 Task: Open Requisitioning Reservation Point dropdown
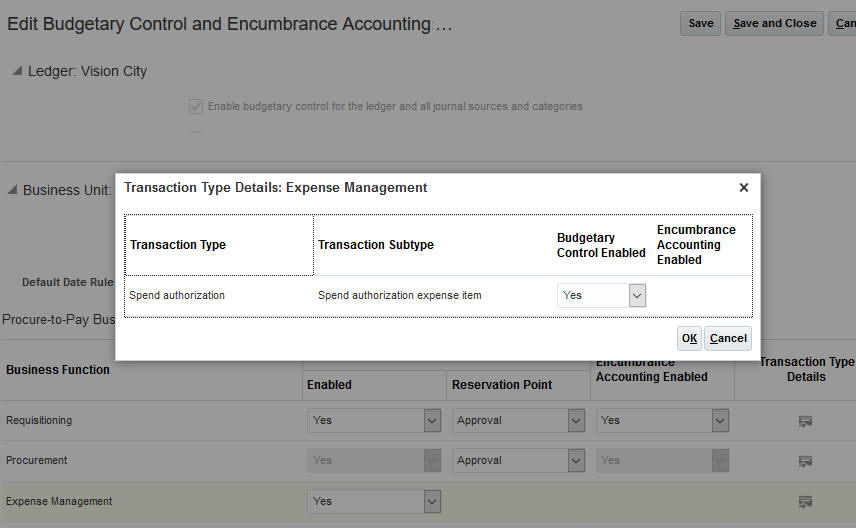[x=576, y=421]
